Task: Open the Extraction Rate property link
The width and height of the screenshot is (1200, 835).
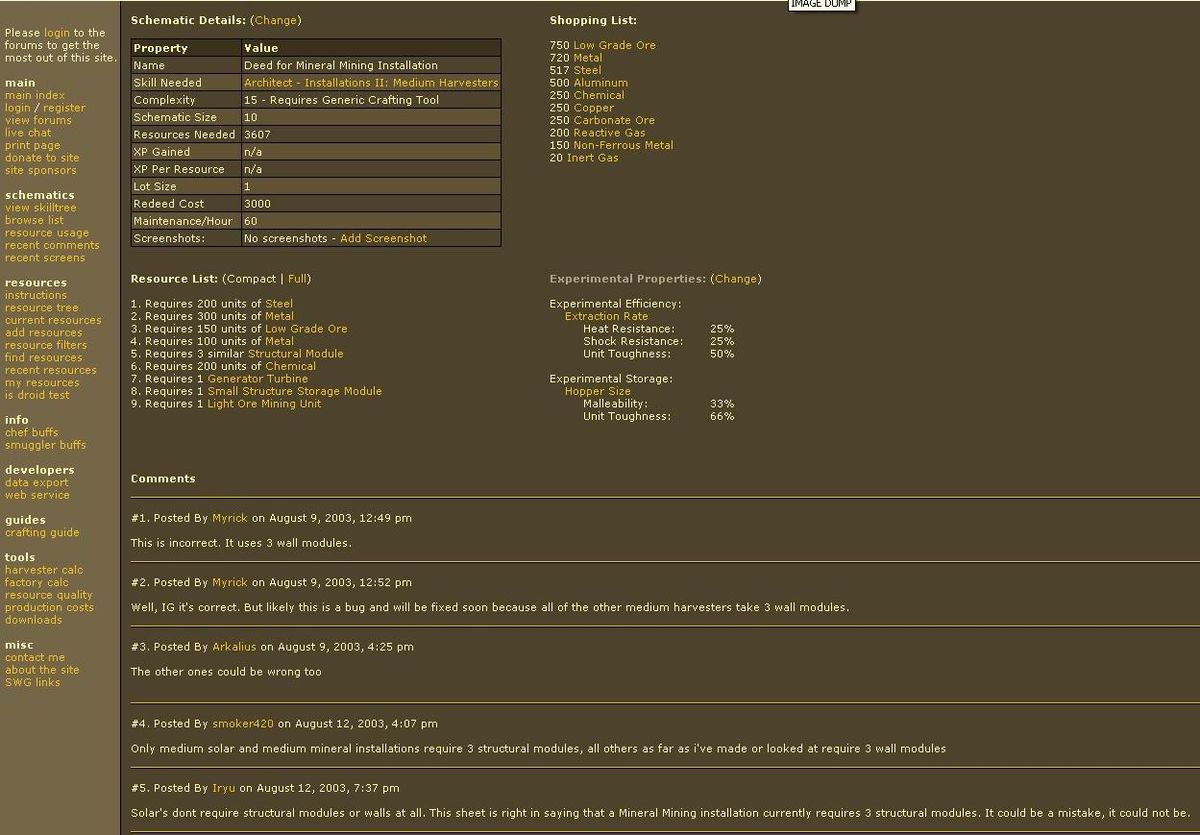Action: pyautogui.click(x=606, y=316)
